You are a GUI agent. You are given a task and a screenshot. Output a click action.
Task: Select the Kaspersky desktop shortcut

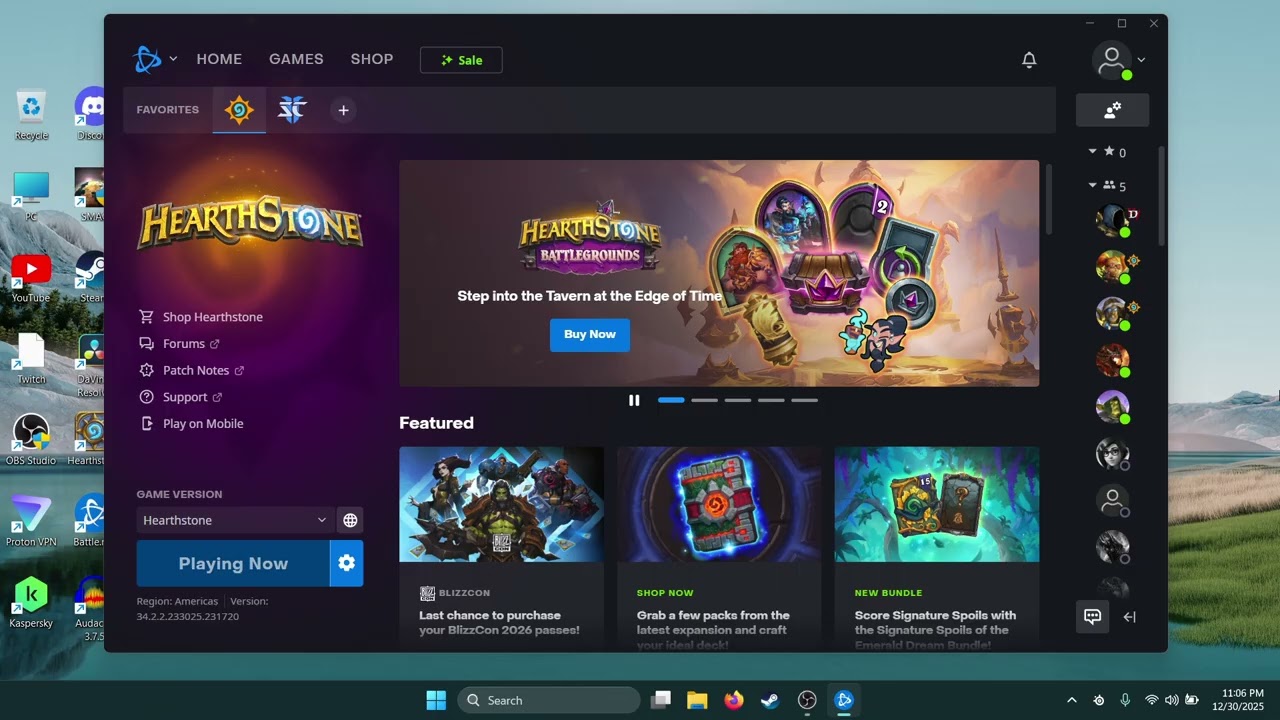pyautogui.click(x=31, y=602)
